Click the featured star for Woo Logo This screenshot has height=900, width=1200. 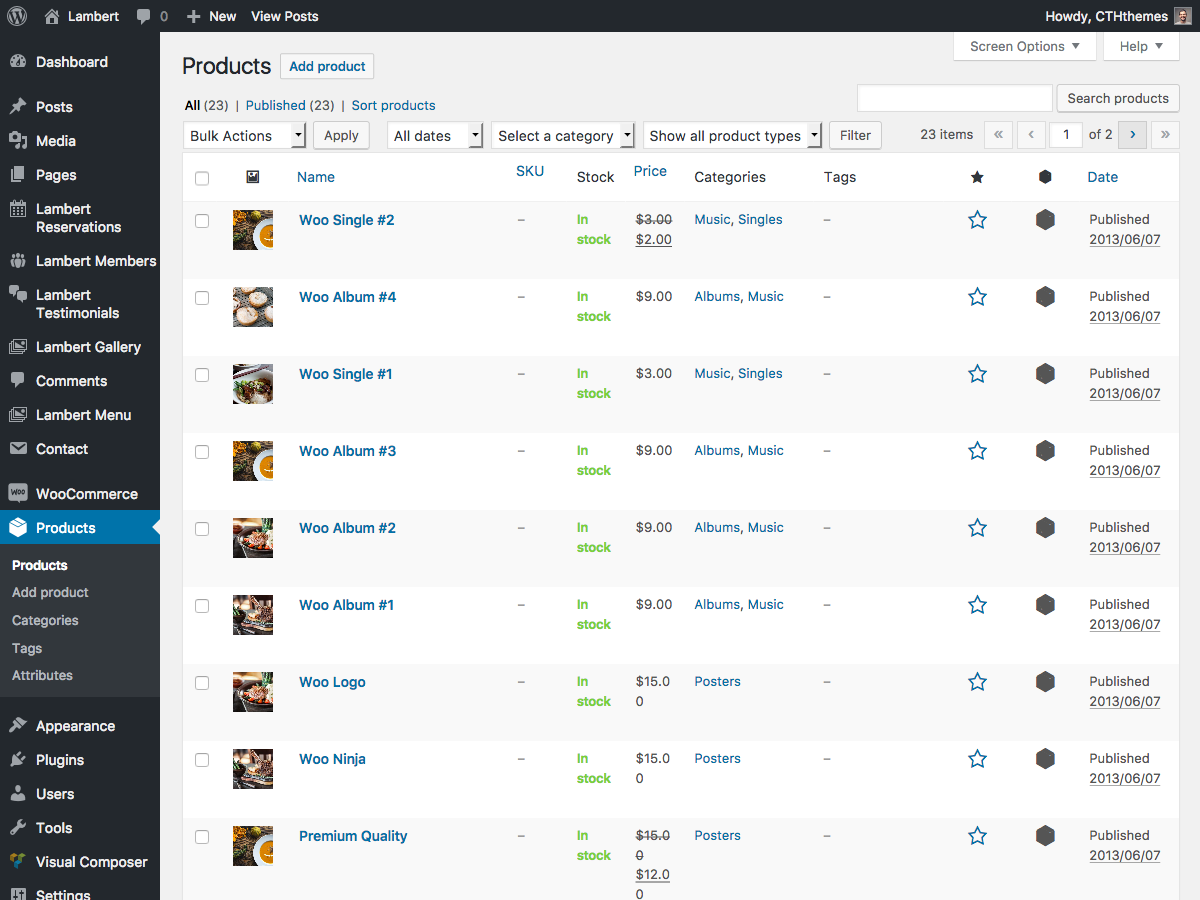[977, 682]
